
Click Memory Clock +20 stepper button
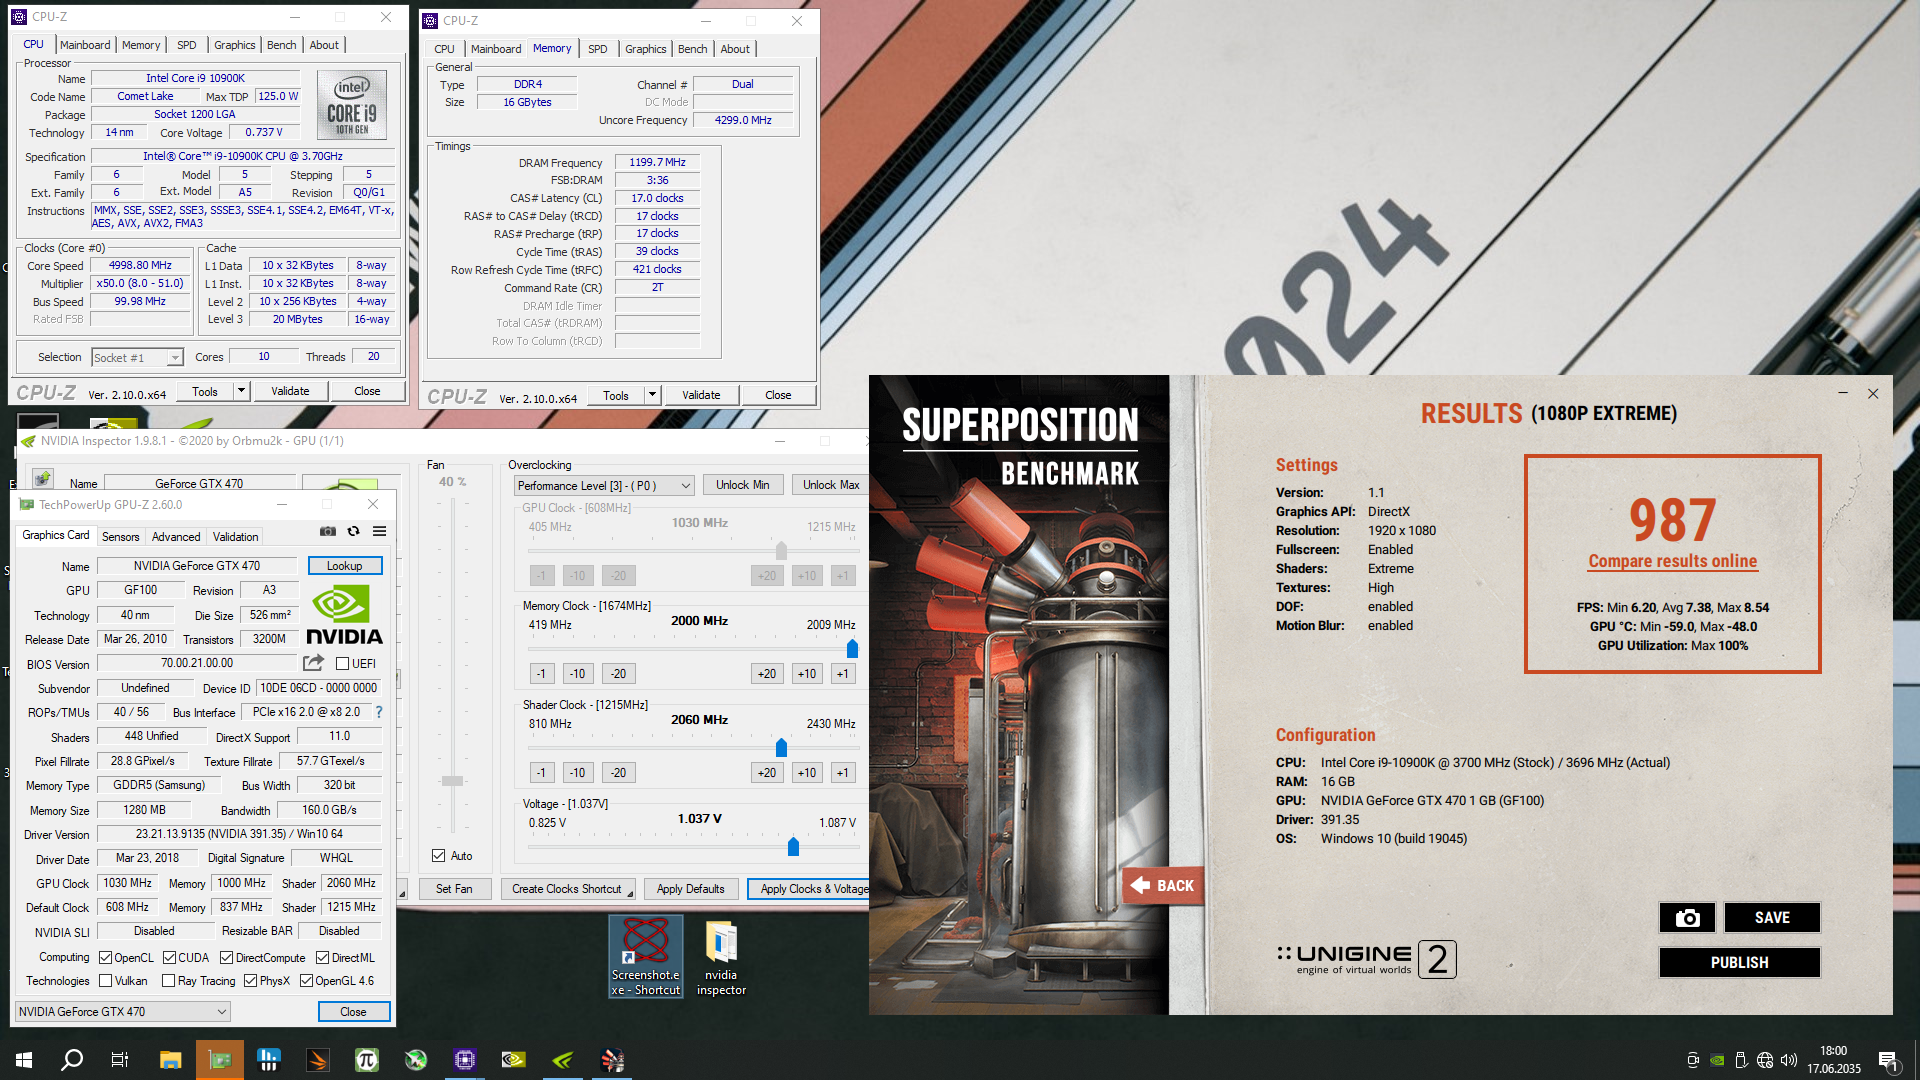pos(767,673)
